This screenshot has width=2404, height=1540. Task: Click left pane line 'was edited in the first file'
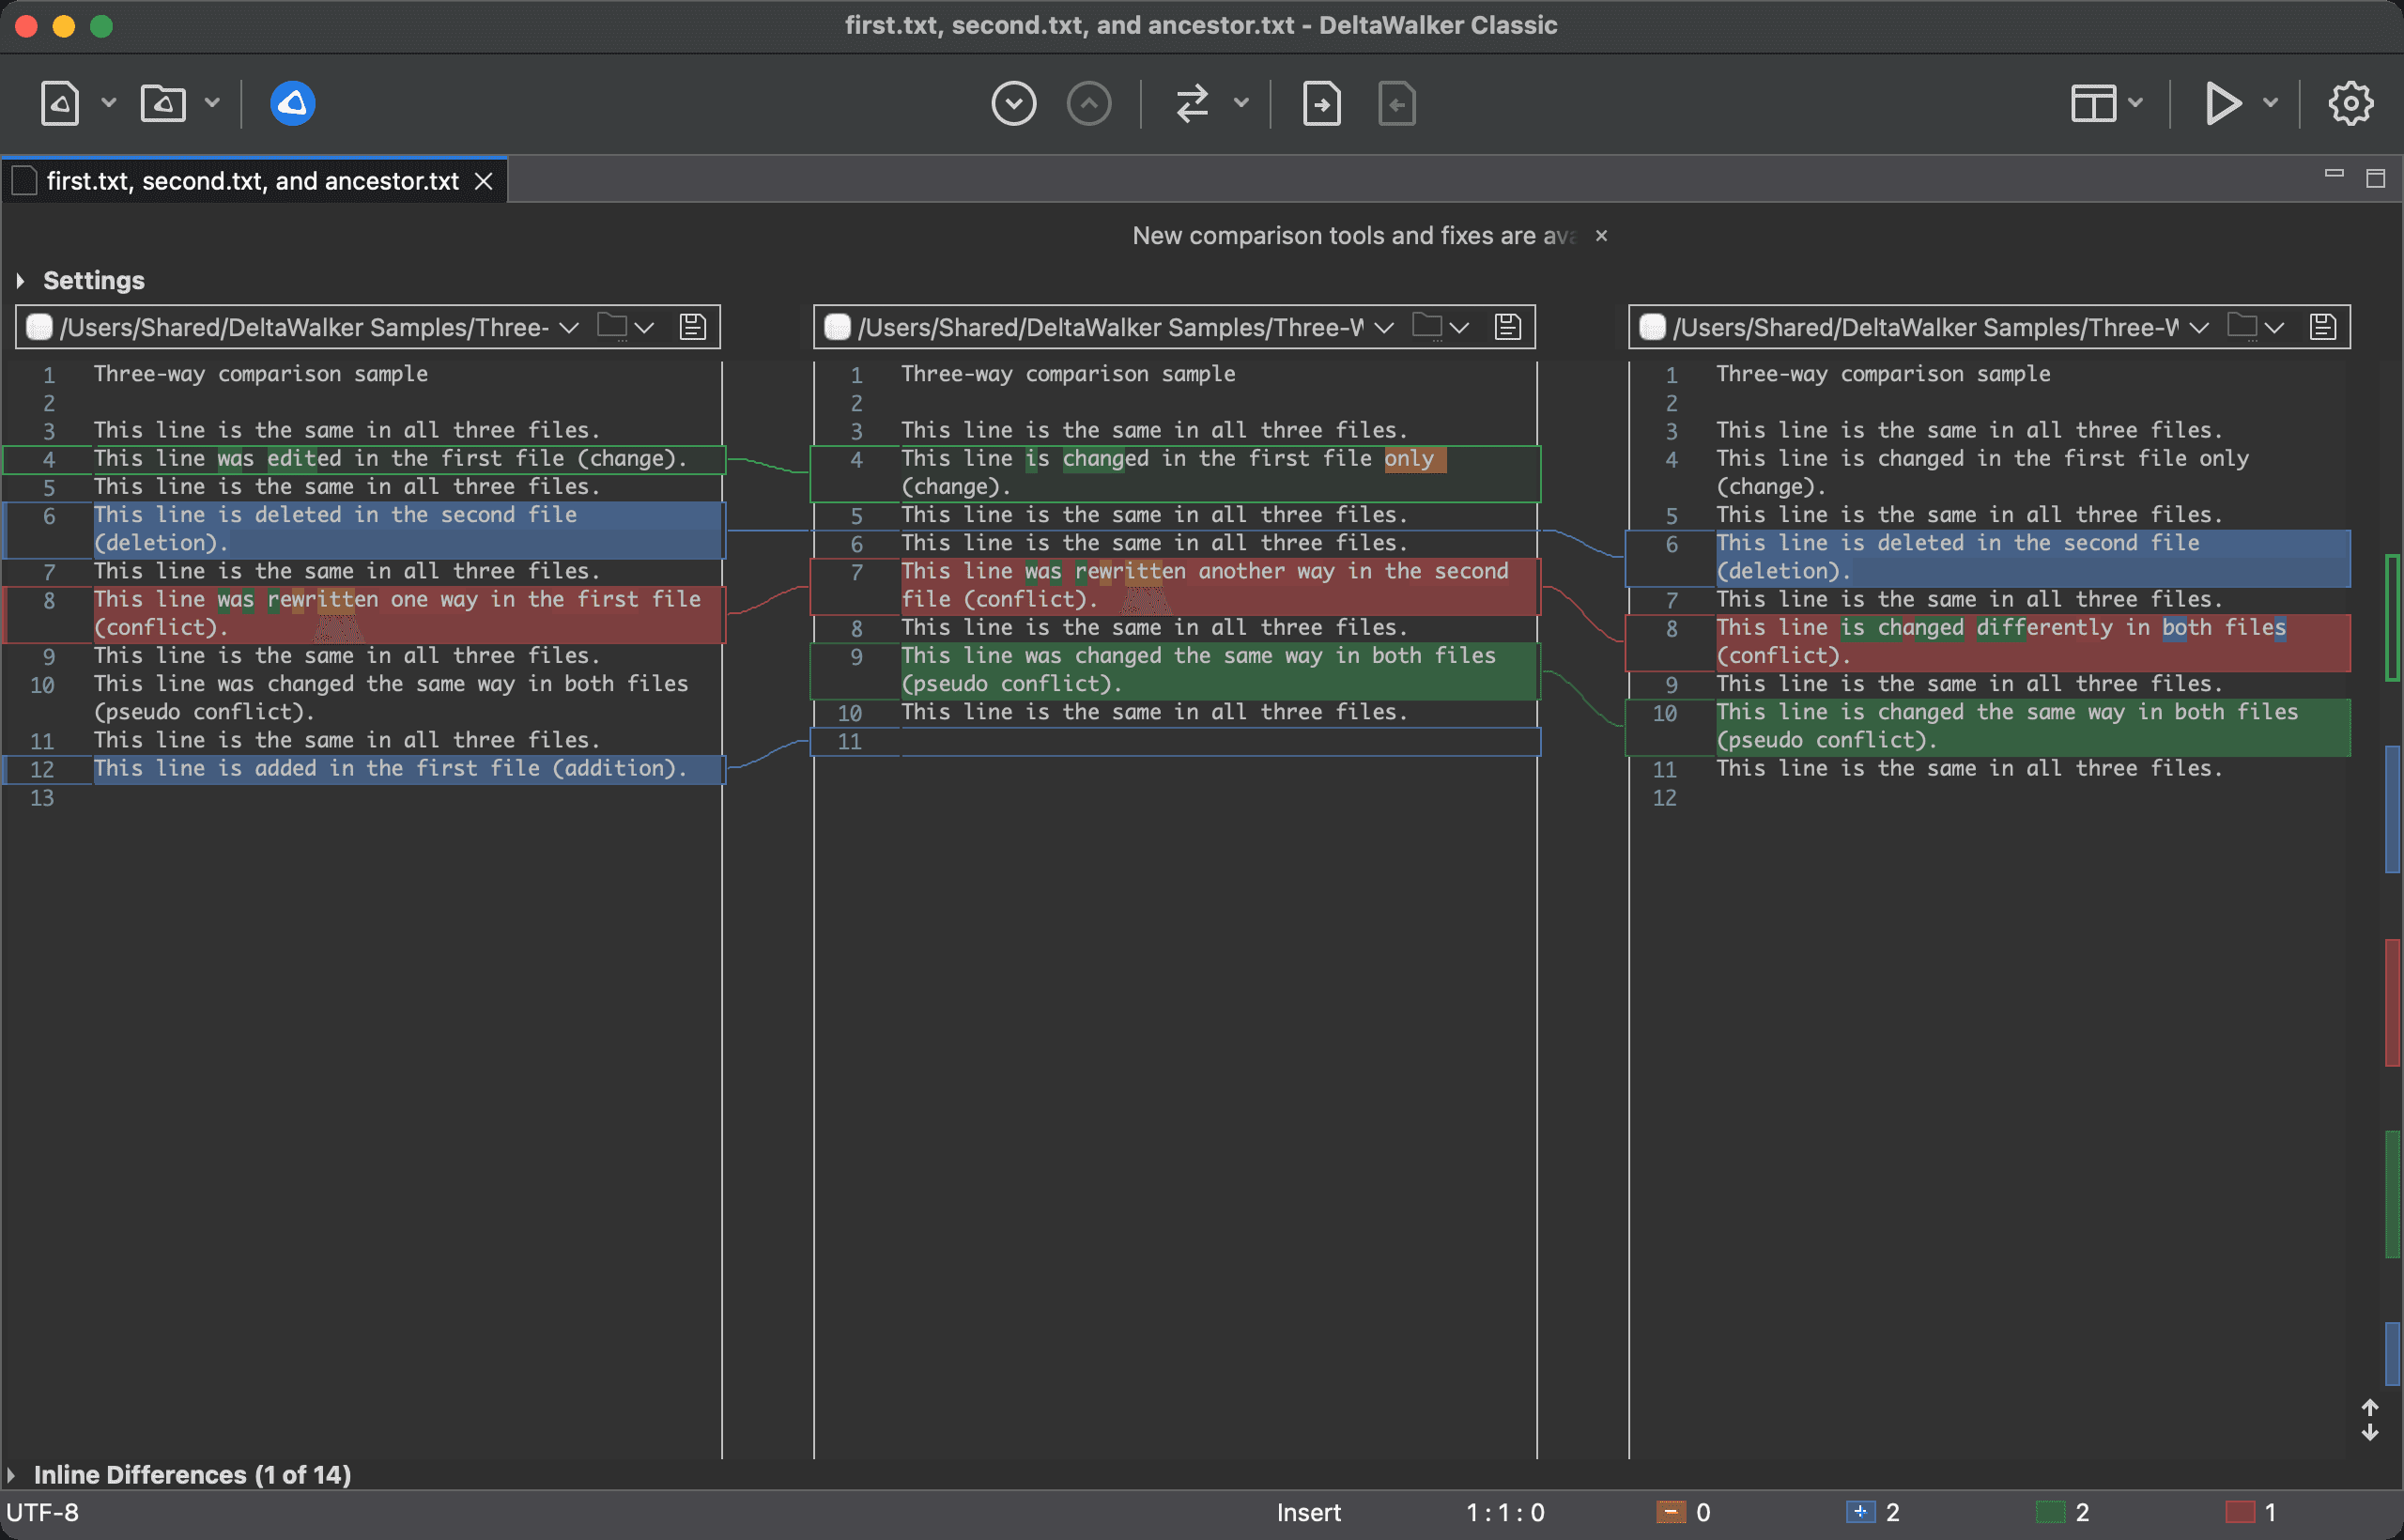coord(390,459)
